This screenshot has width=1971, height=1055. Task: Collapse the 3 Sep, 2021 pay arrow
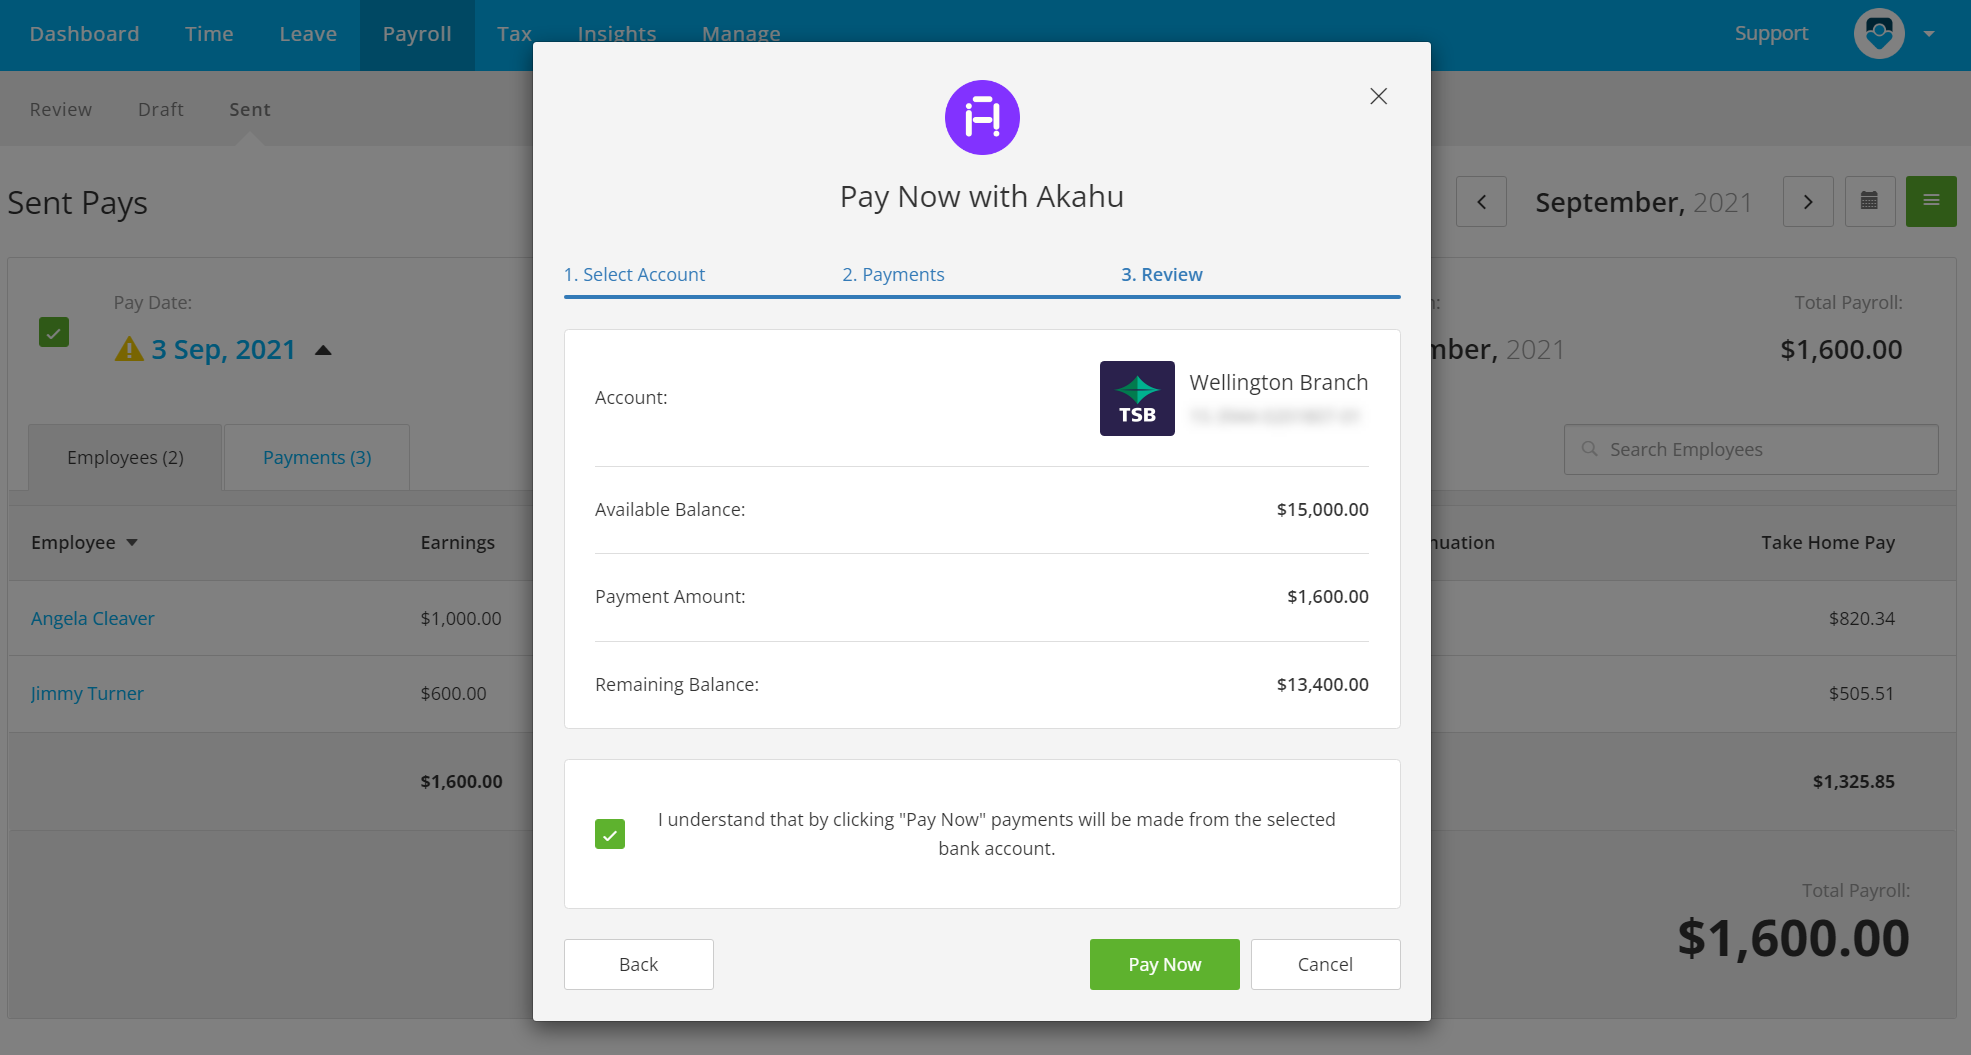pos(323,350)
